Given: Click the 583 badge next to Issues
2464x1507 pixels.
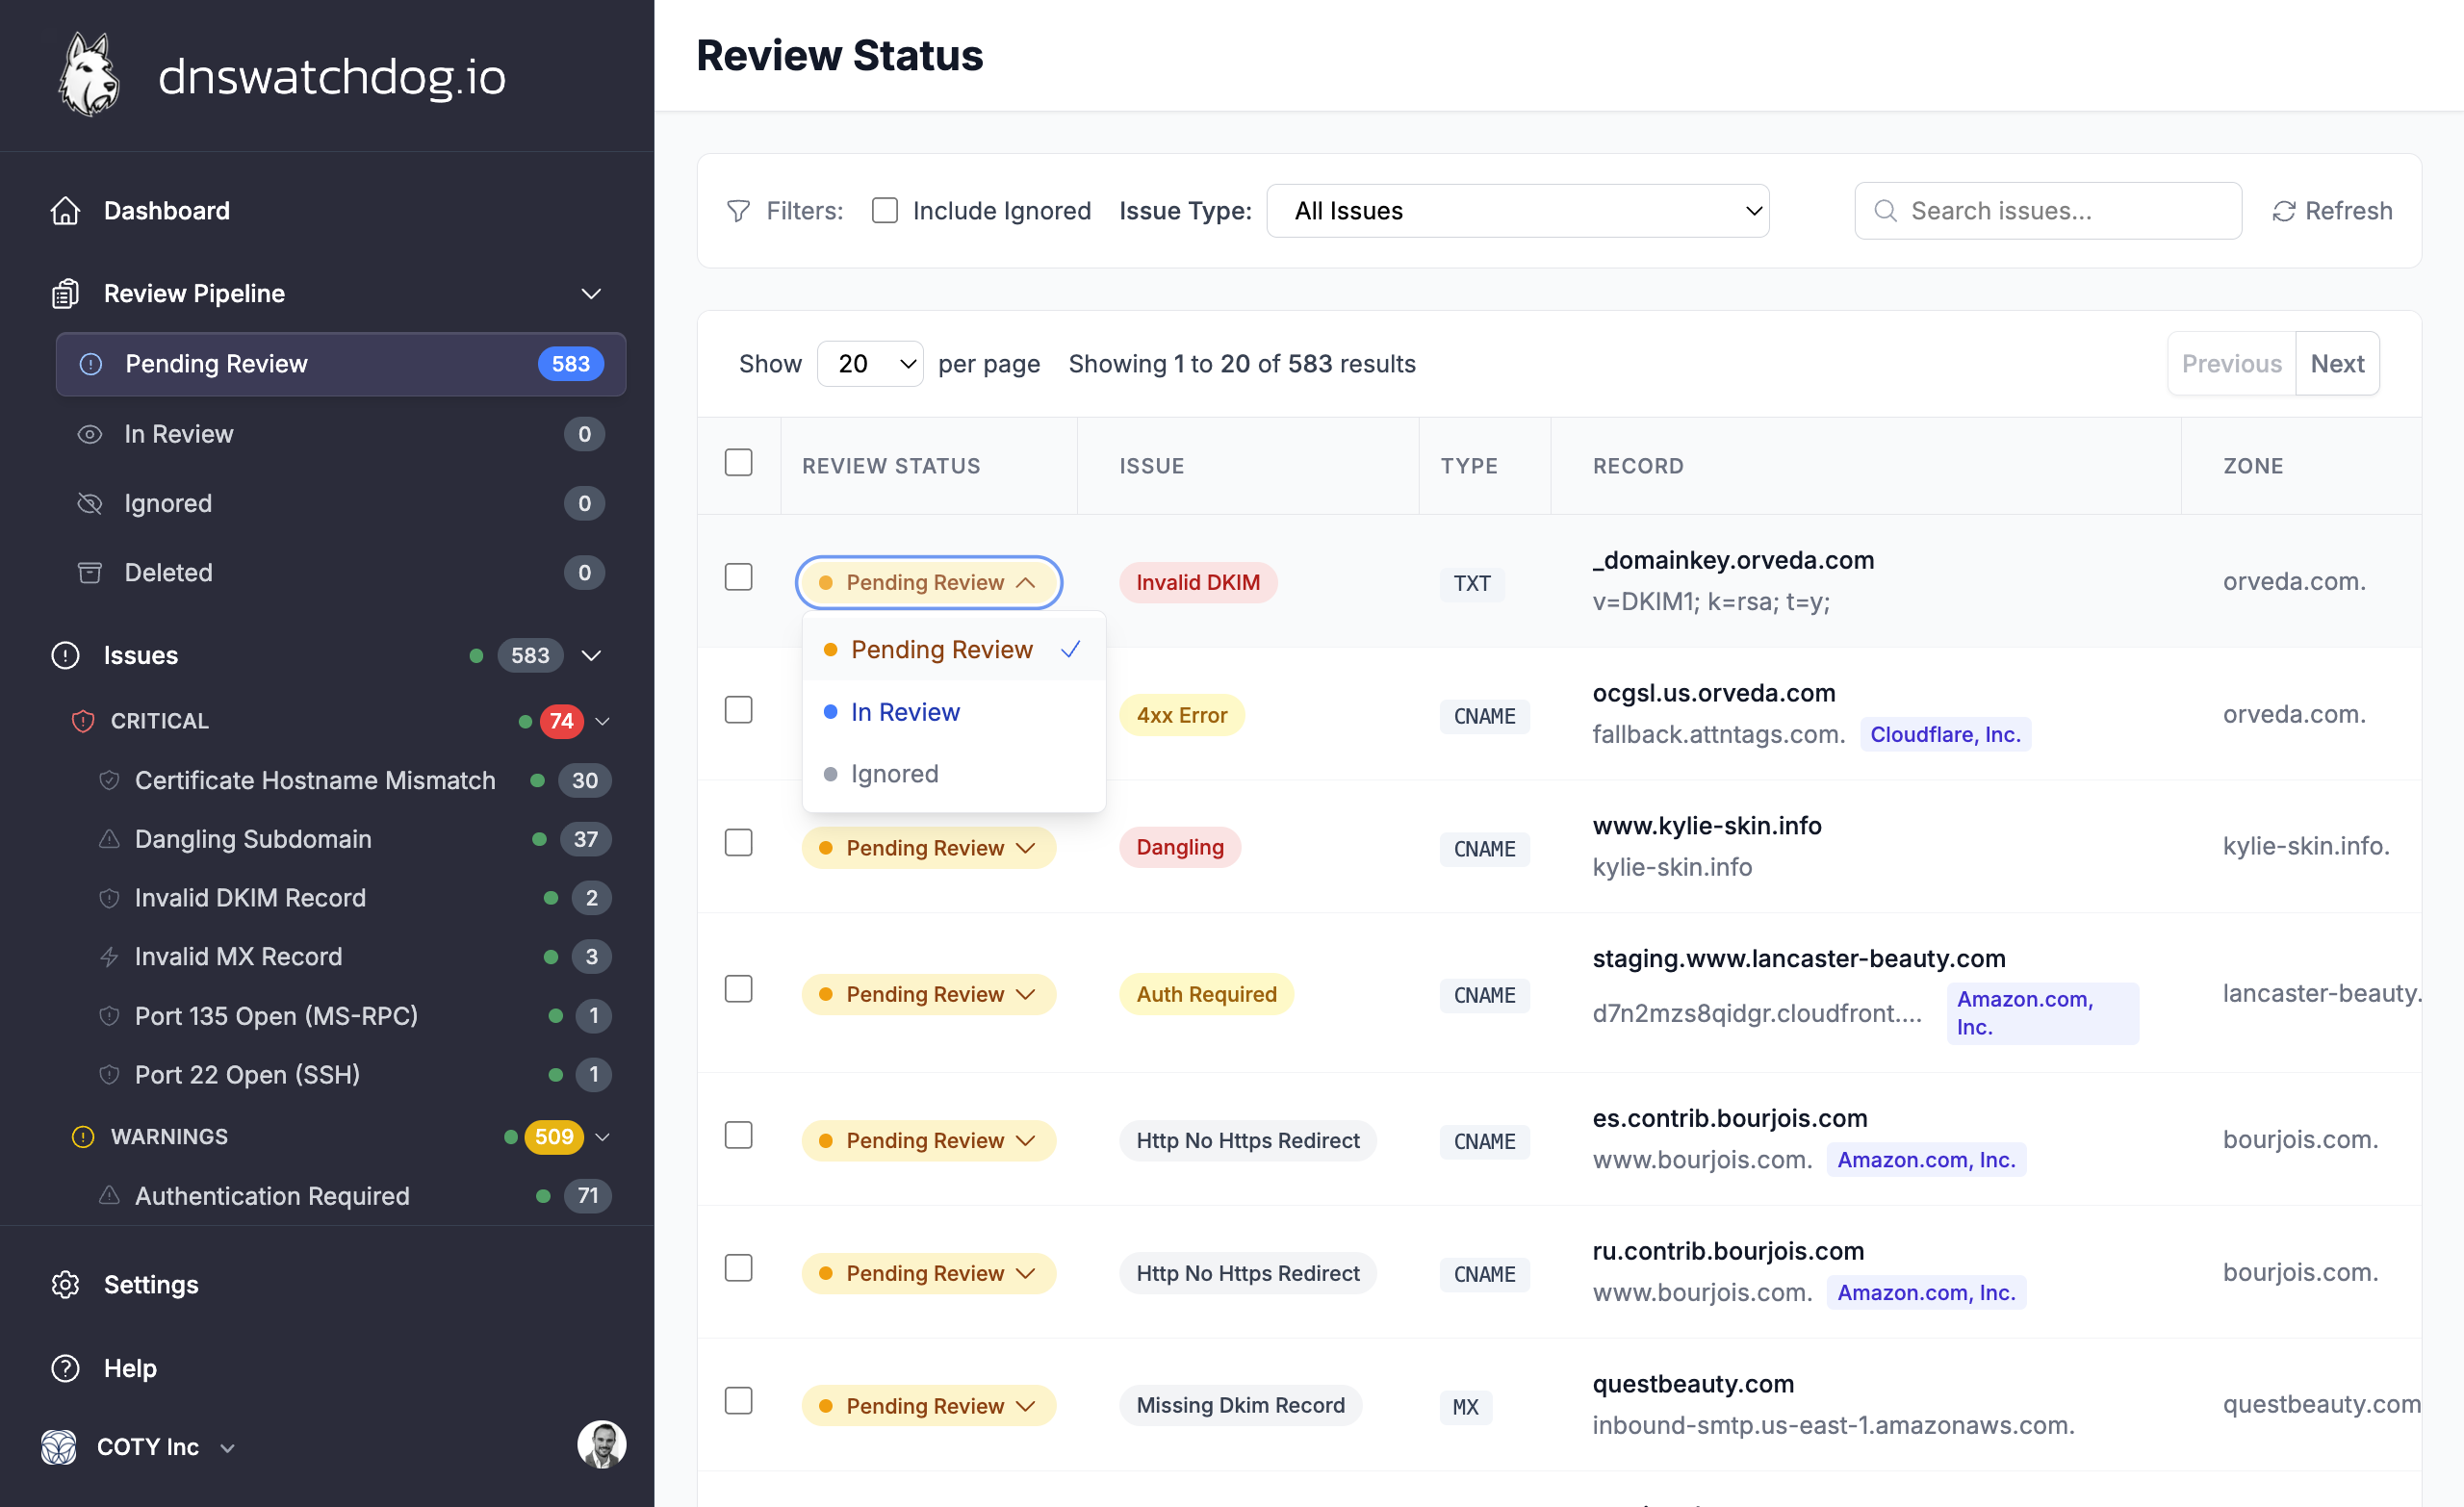Looking at the screenshot, I should click(x=530, y=656).
